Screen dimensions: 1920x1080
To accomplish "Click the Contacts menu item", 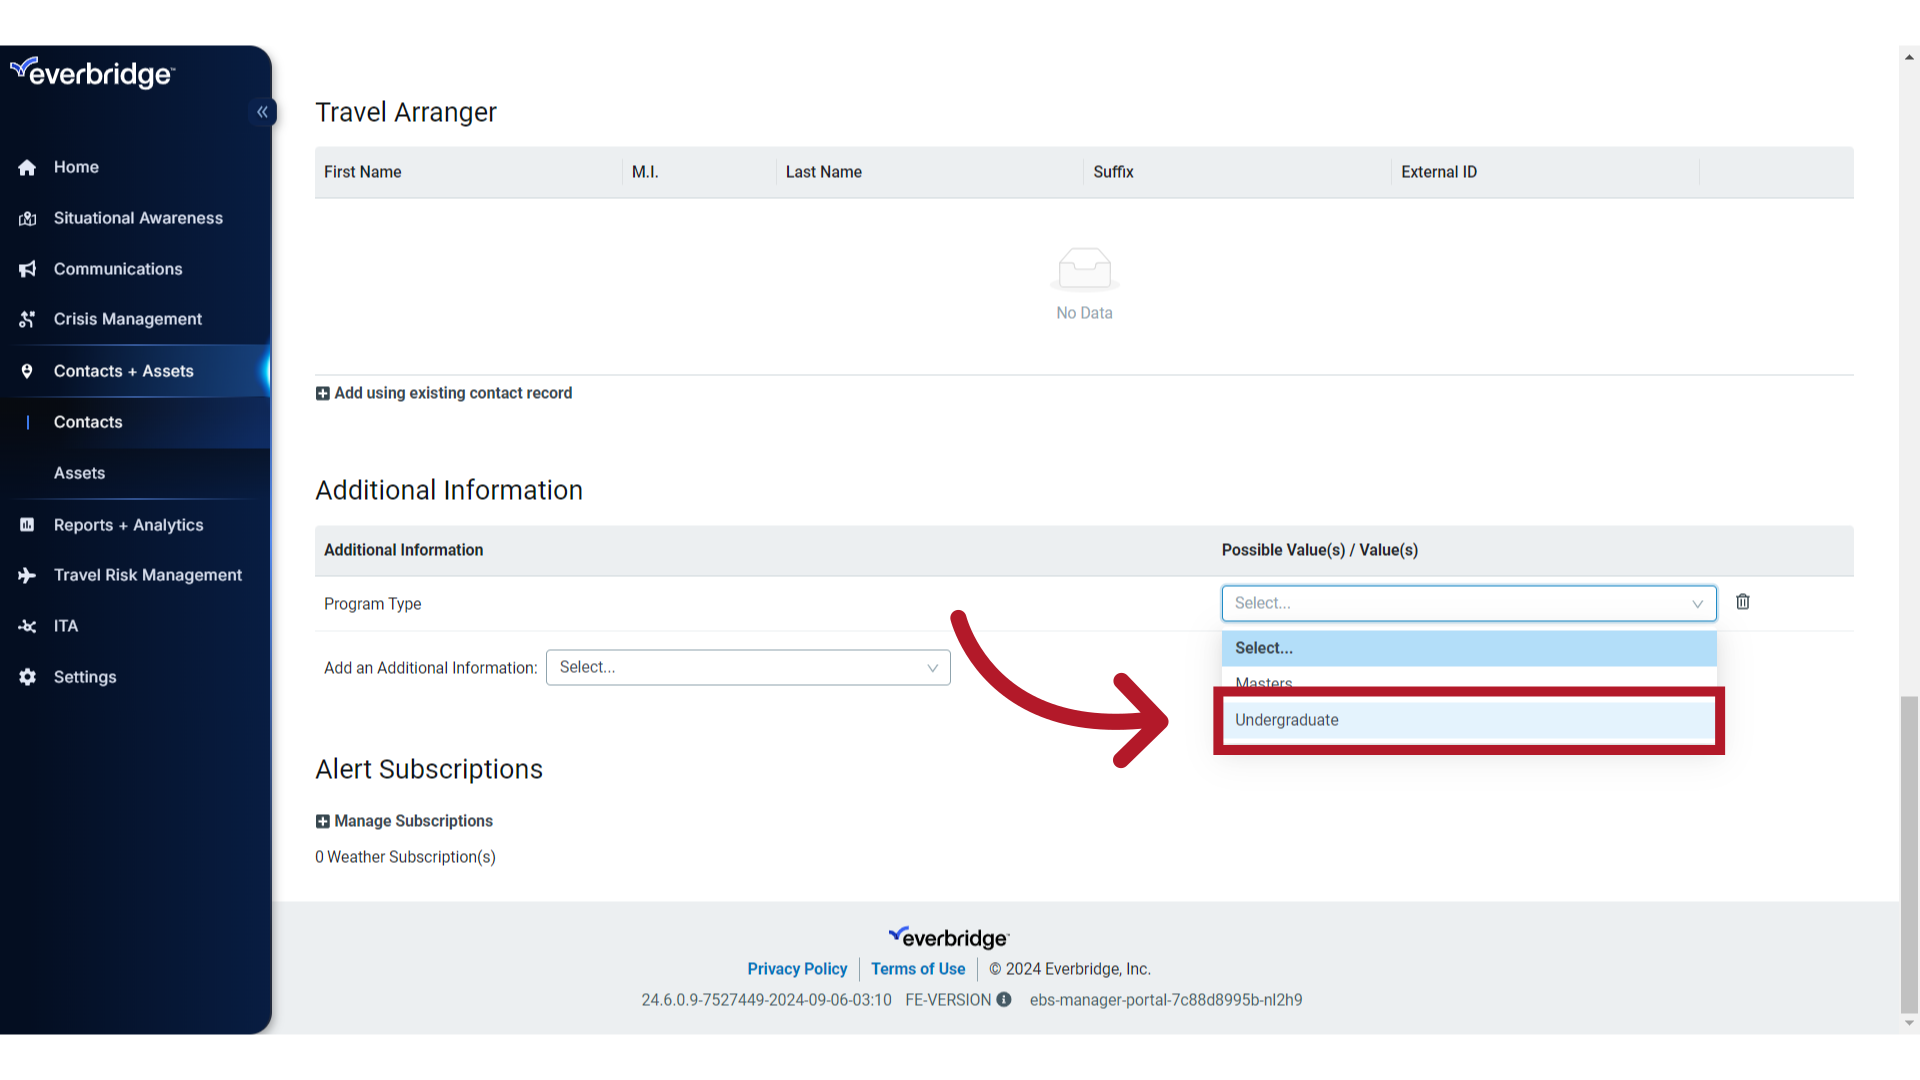I will (x=87, y=421).
